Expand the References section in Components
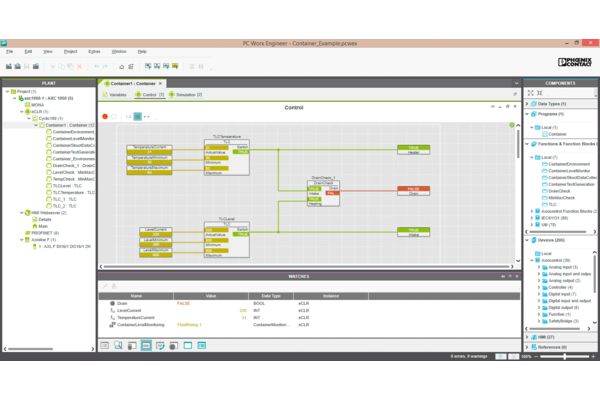The width and height of the screenshot is (600, 400). tap(527, 347)
